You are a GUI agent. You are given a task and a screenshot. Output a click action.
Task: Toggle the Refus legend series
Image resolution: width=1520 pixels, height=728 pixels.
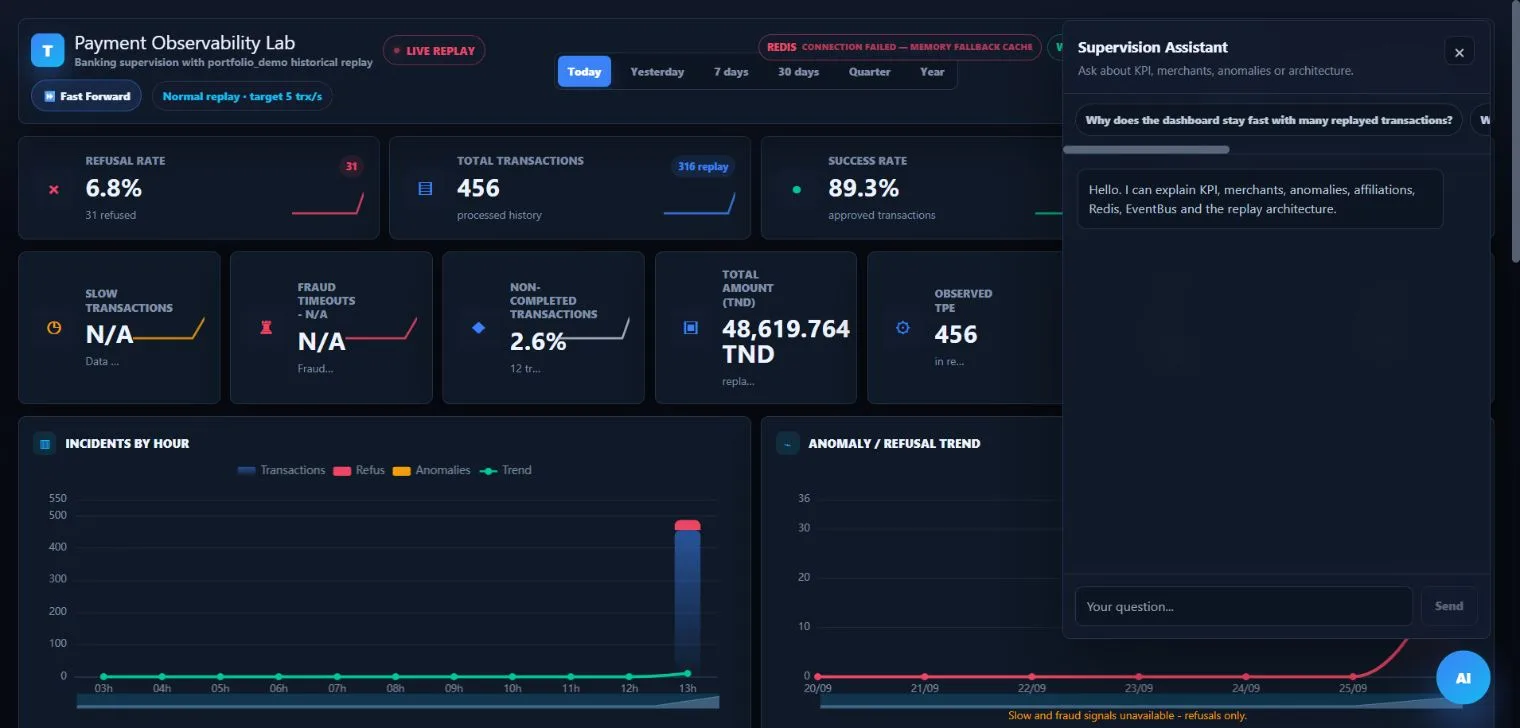point(359,470)
